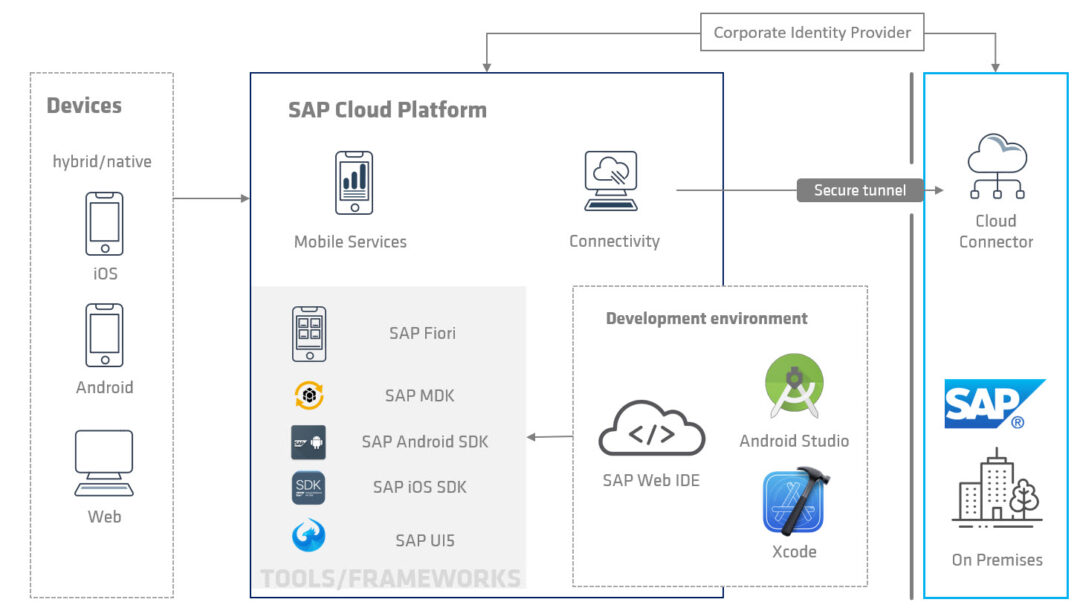Click the SAP MDK label
Image resolution: width=1080 pixels, height=608 pixels.
point(419,396)
